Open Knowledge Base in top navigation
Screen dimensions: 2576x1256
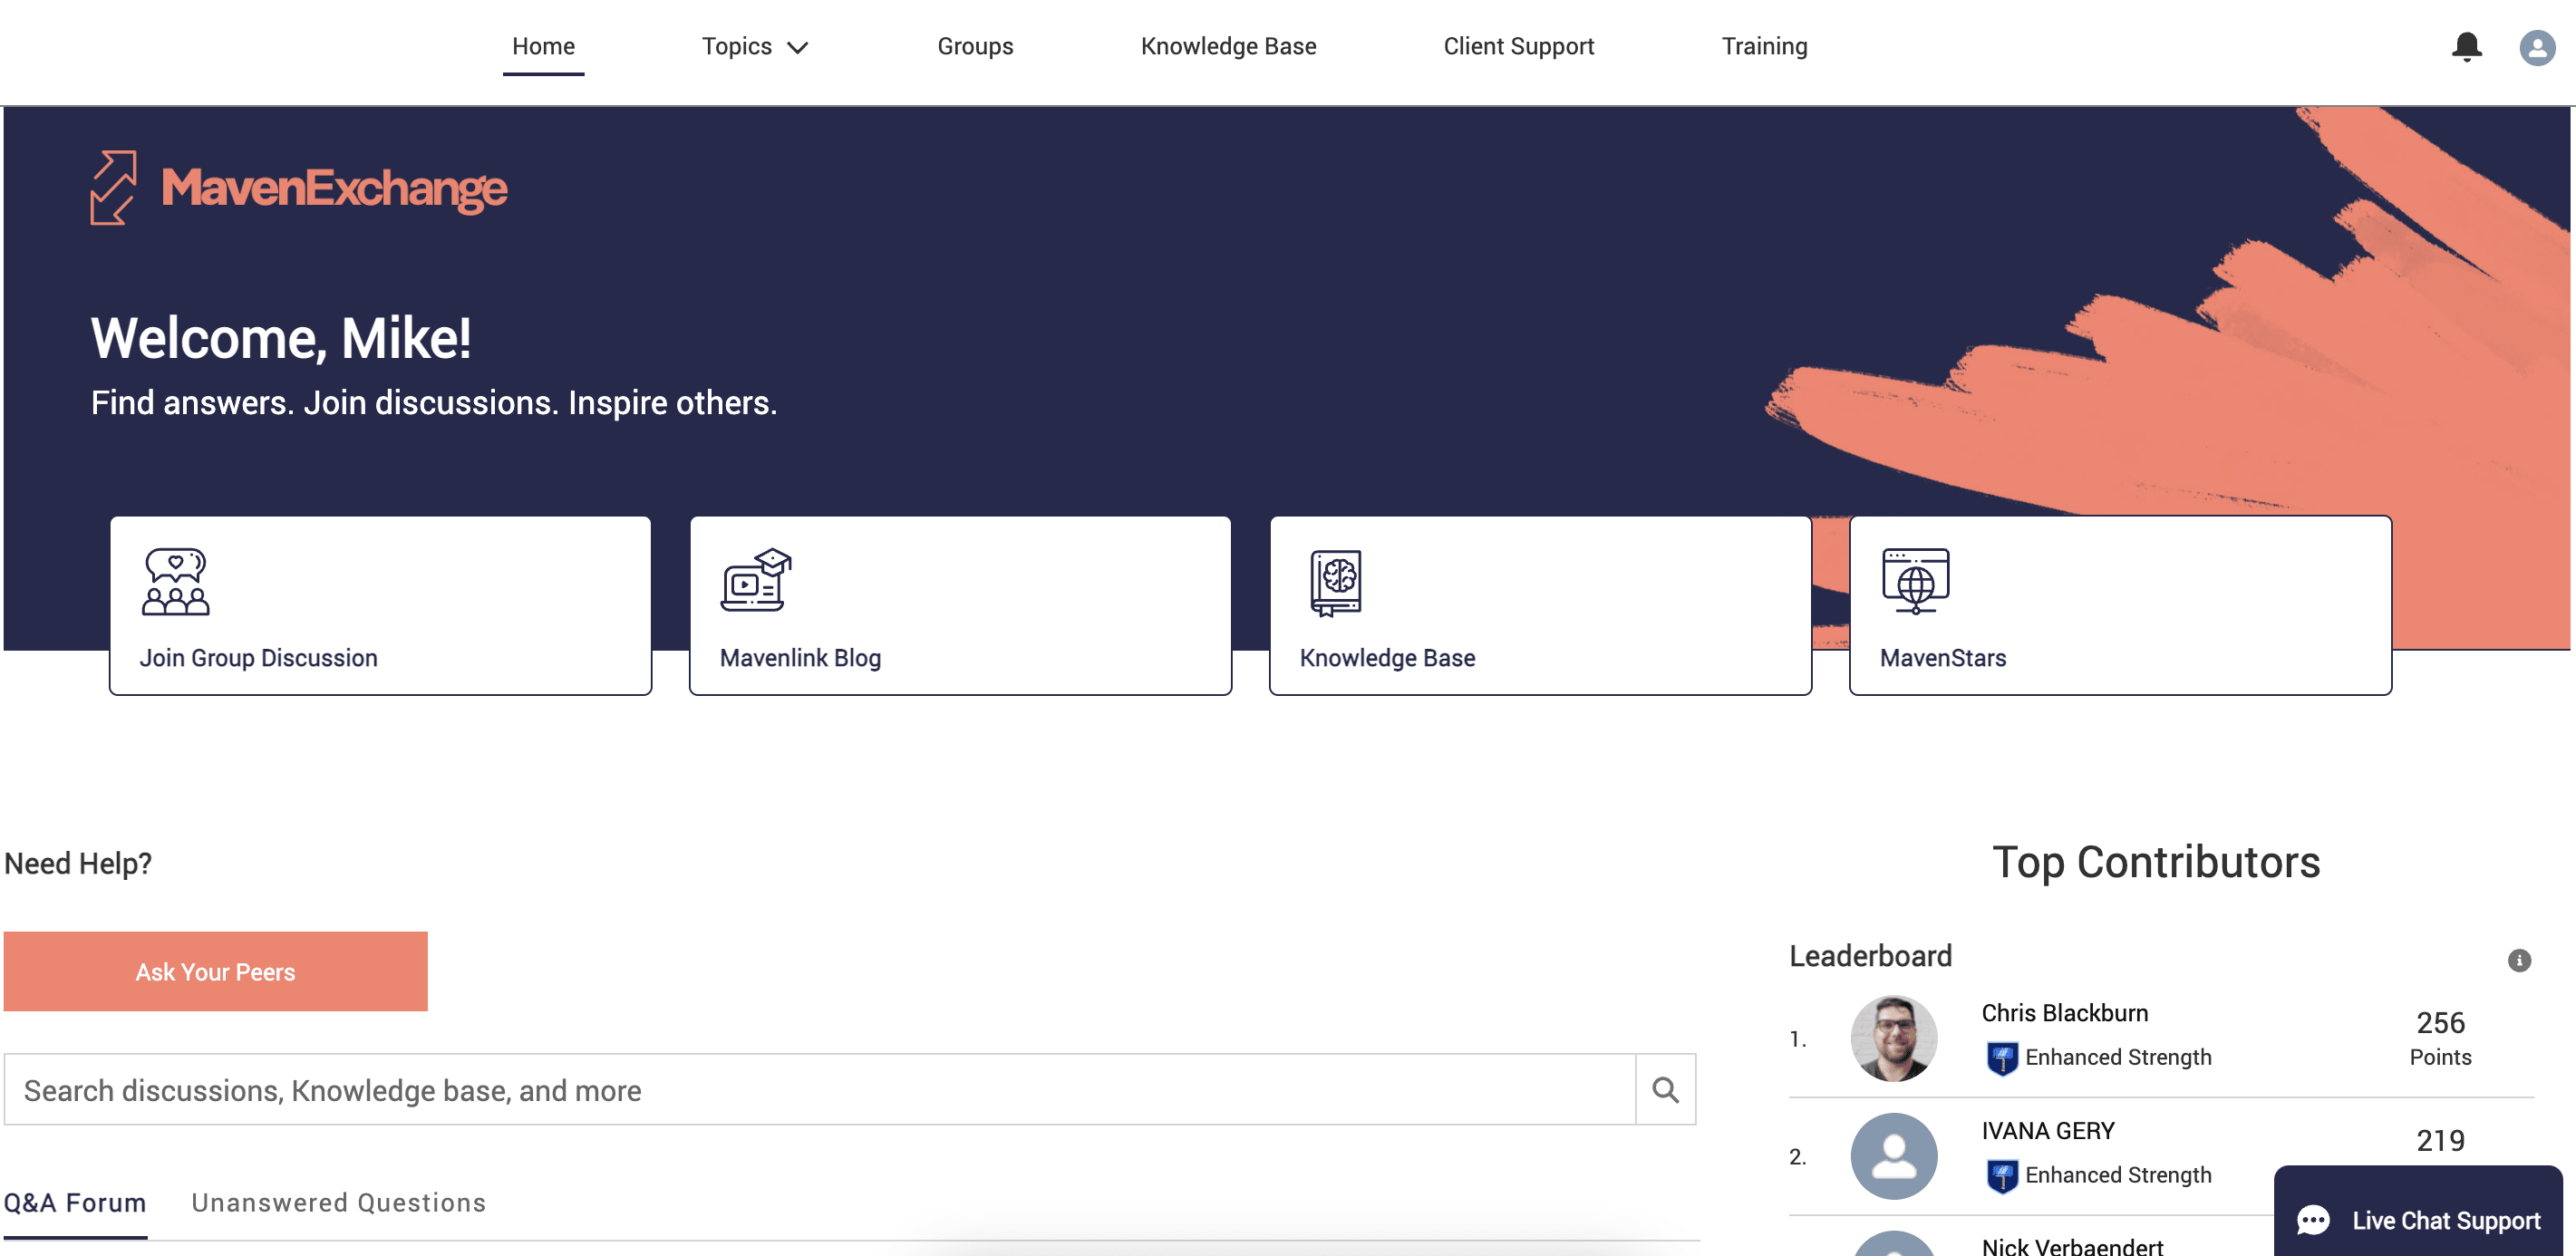click(x=1228, y=47)
